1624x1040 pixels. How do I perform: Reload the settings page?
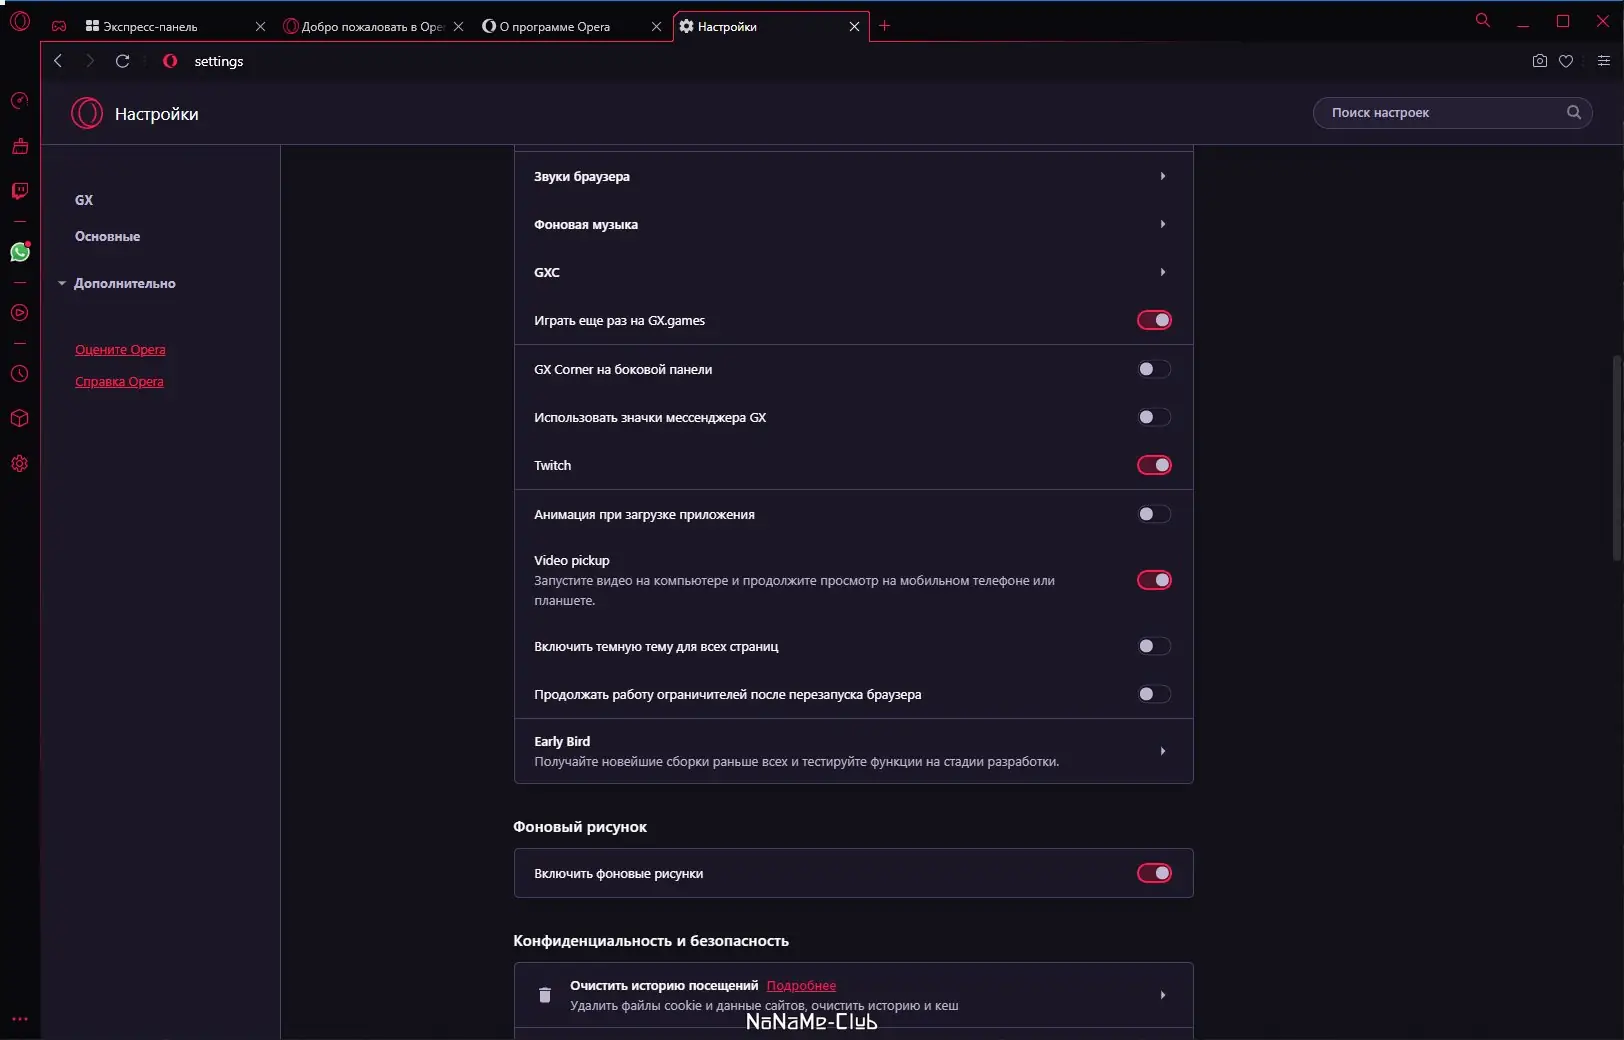pos(123,61)
